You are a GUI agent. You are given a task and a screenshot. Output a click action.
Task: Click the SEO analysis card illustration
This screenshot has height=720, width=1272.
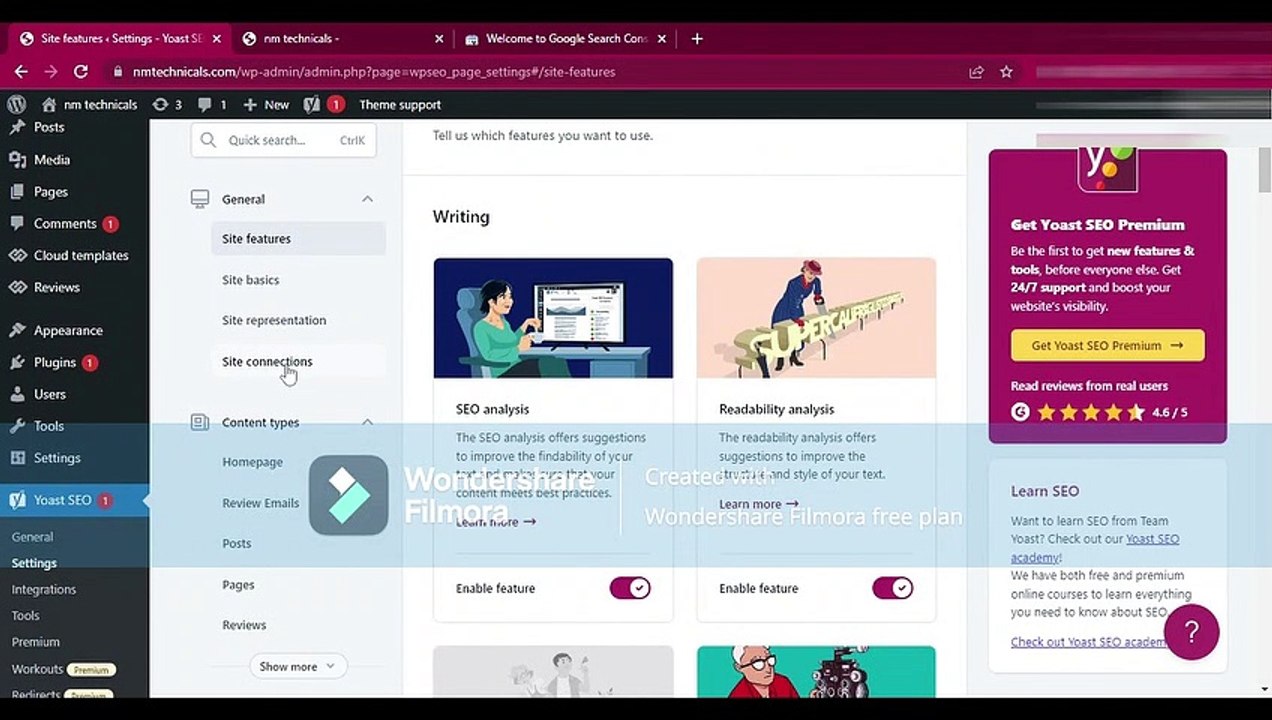coord(553,318)
